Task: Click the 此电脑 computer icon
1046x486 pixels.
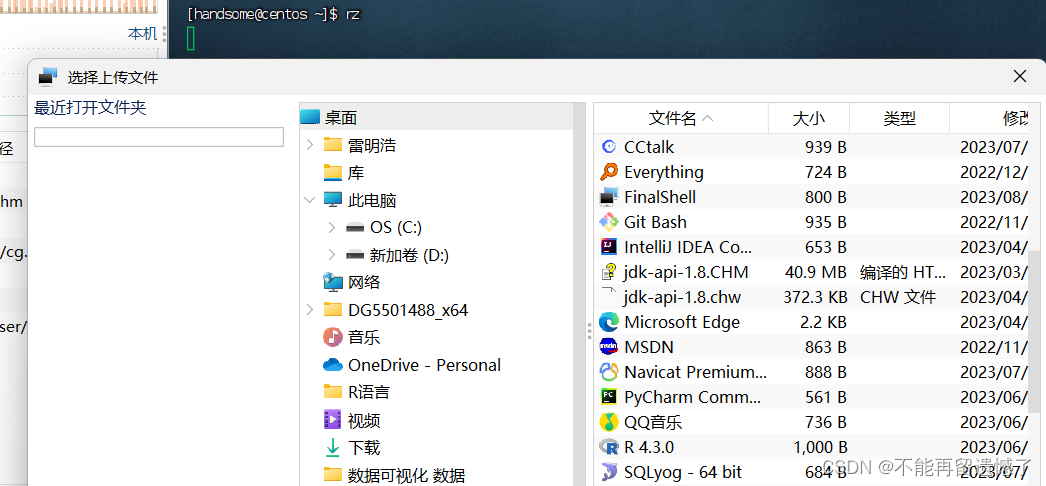Action: (333, 200)
